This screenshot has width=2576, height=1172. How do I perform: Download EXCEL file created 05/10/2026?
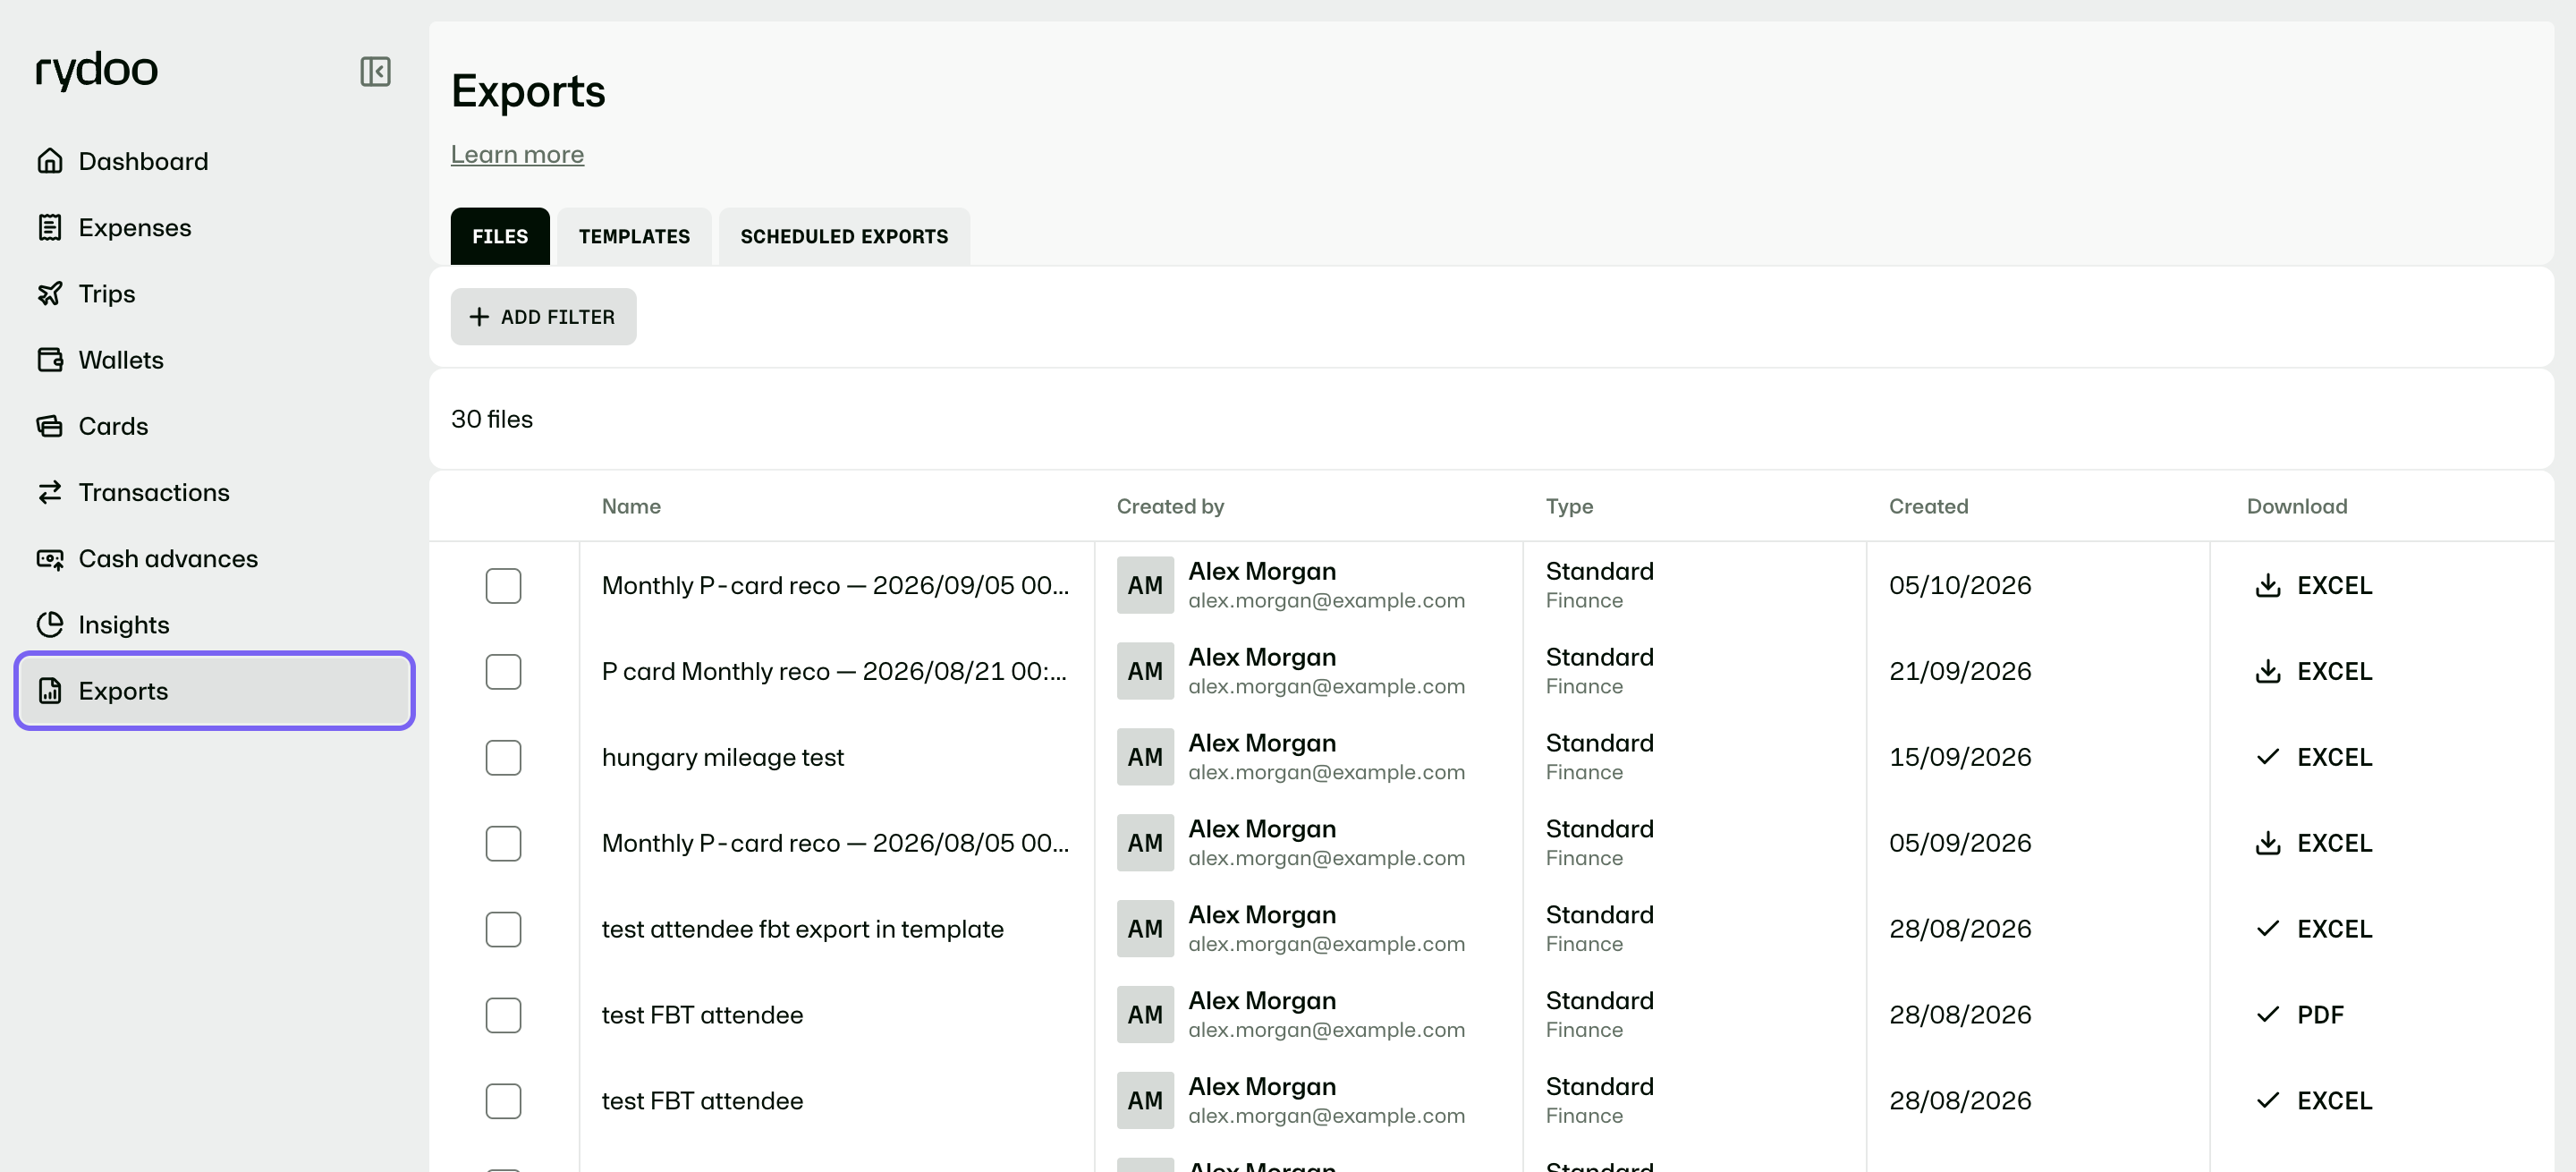tap(2313, 585)
